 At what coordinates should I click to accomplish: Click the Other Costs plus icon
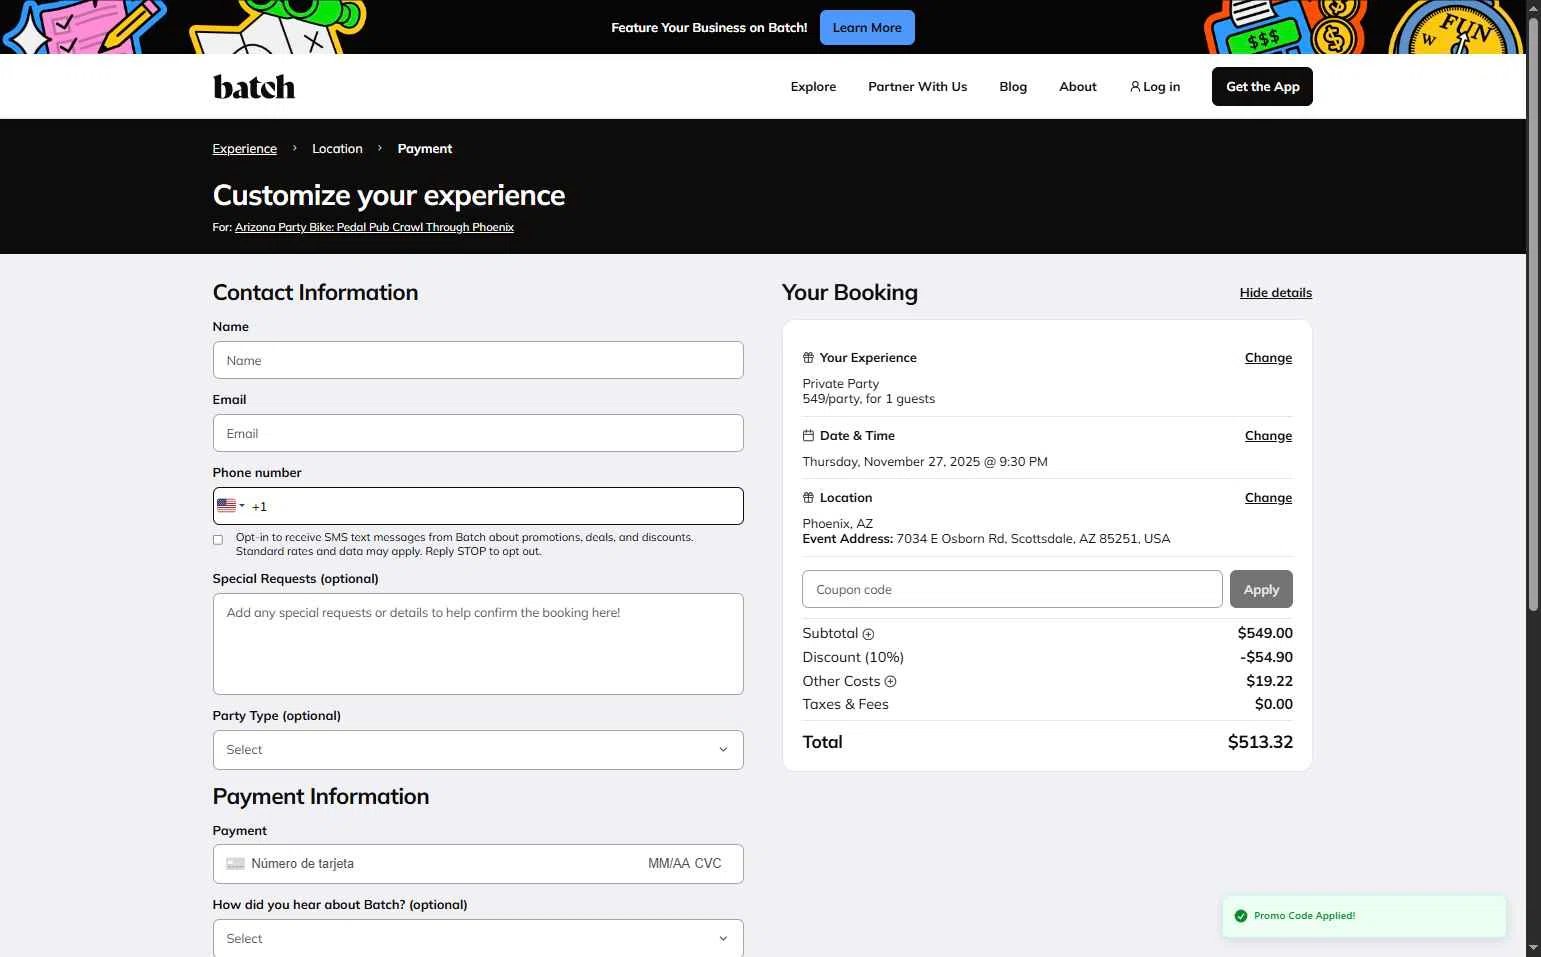[890, 682]
